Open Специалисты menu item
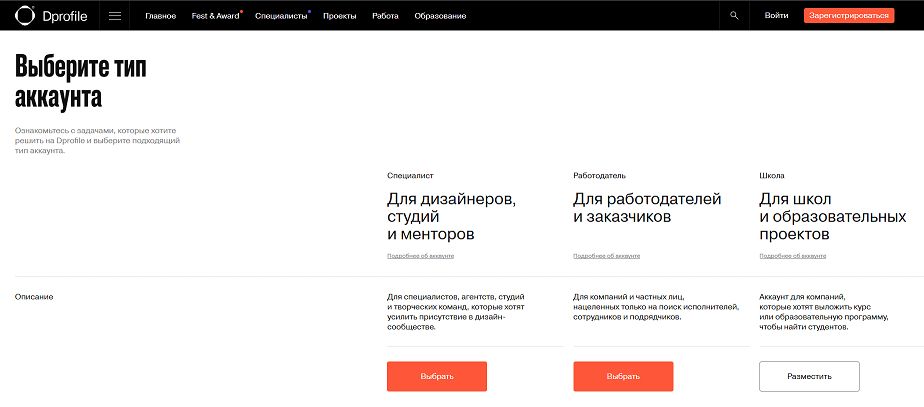 (281, 16)
